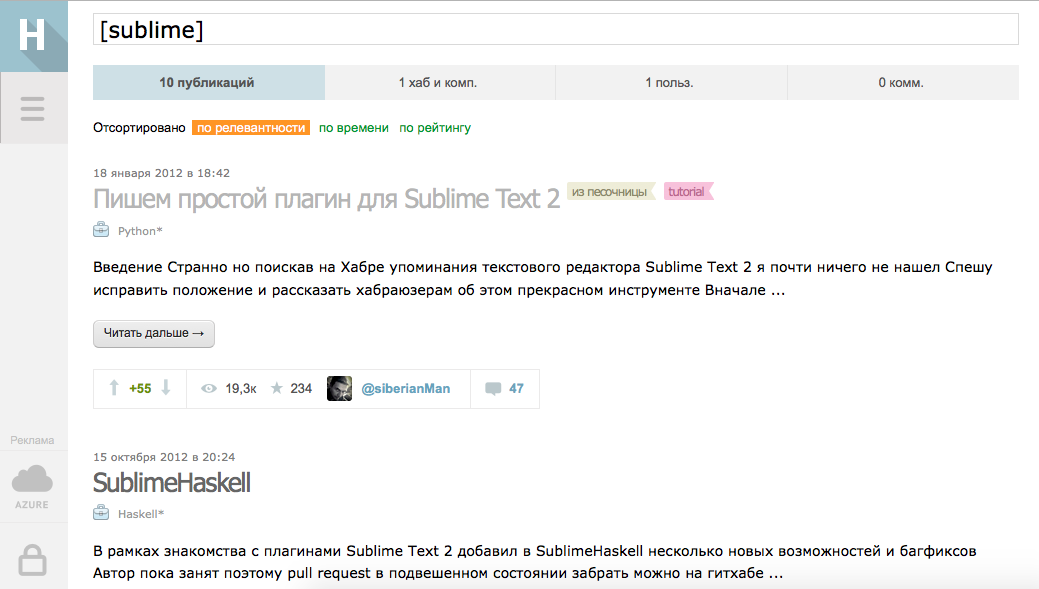Open siberianMan's avatar image
This screenshot has height=589, width=1039.
click(x=339, y=388)
